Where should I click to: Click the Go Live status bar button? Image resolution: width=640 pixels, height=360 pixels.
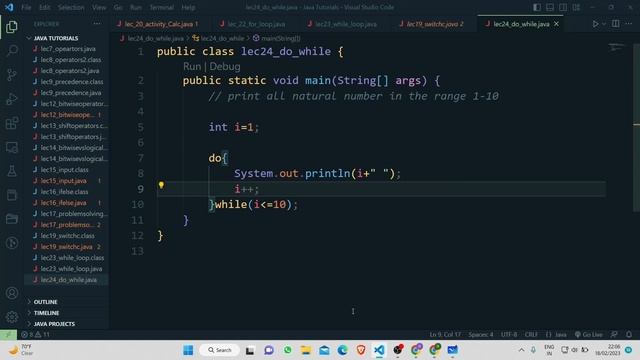tap(589, 334)
